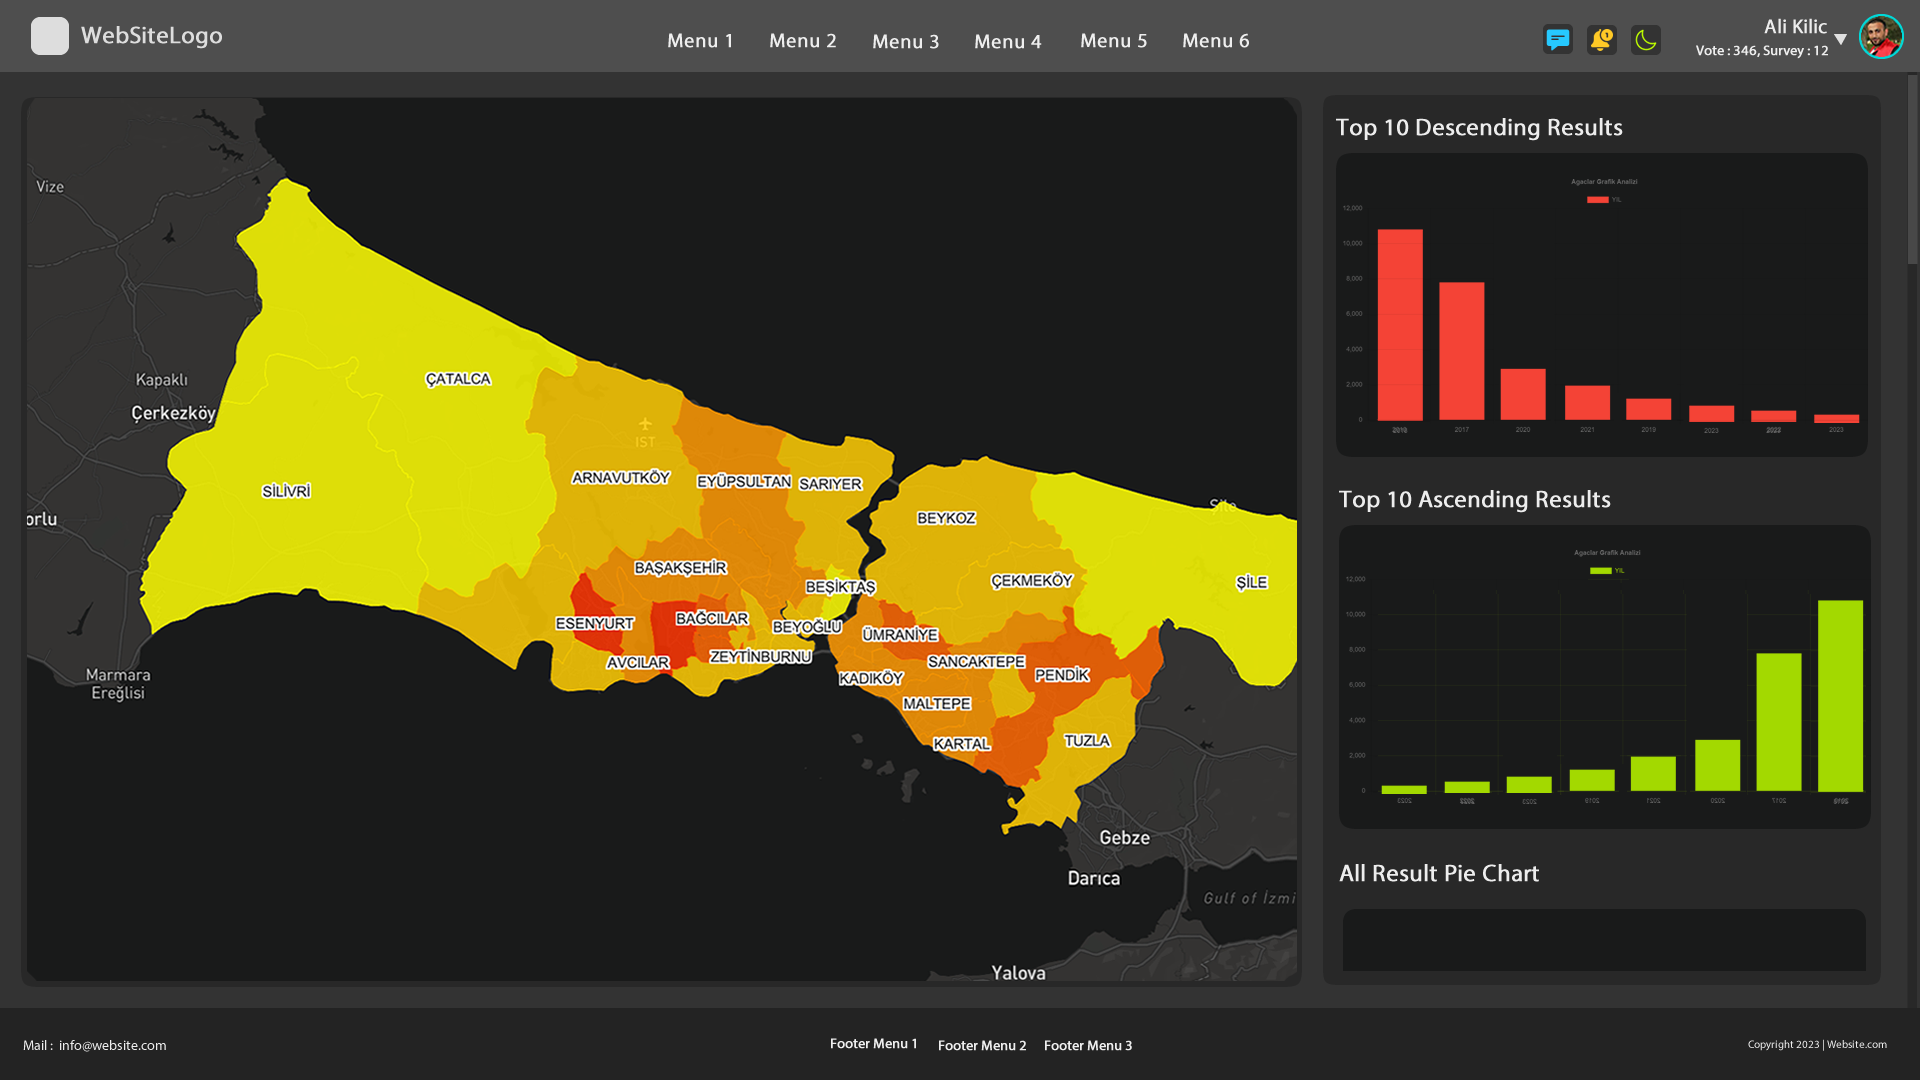Click the WebSiteLogo text
1920x1080 pixels.
pyautogui.click(x=152, y=36)
